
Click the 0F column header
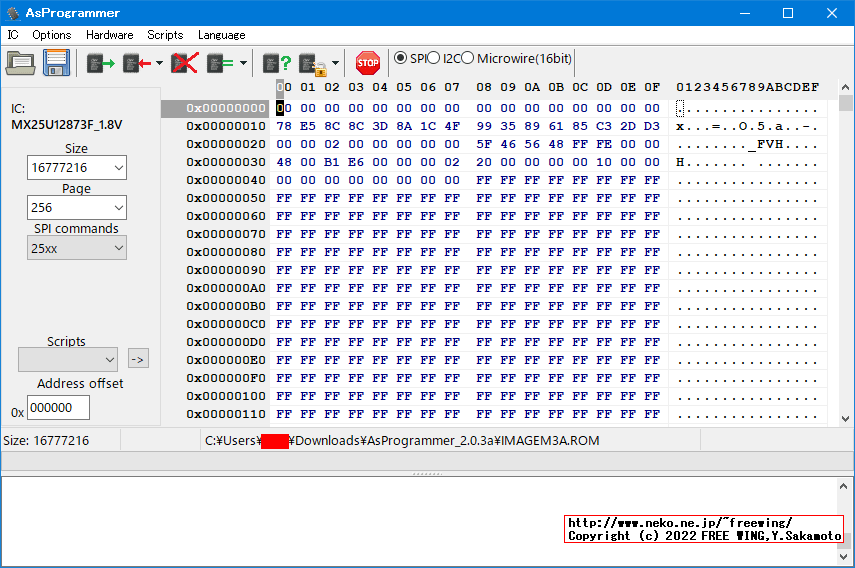(652, 87)
